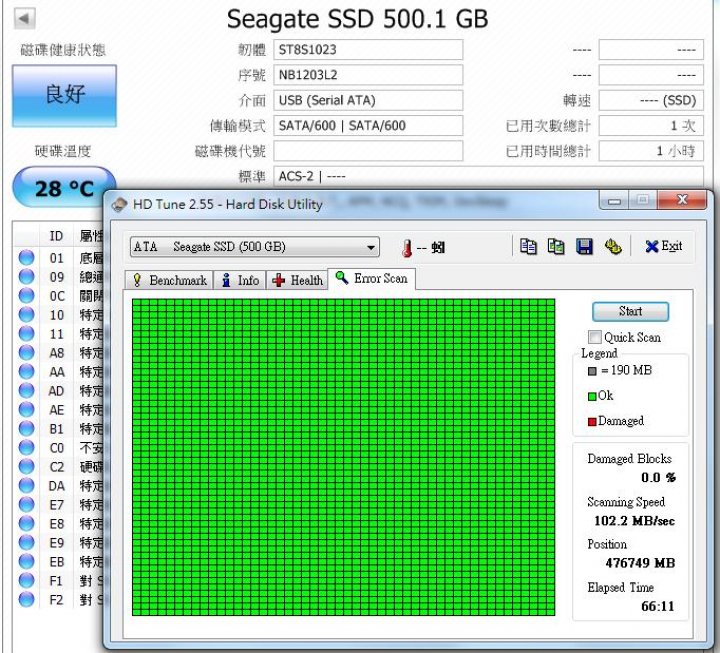Click the copy screenshot to clipboard icon

(556, 247)
